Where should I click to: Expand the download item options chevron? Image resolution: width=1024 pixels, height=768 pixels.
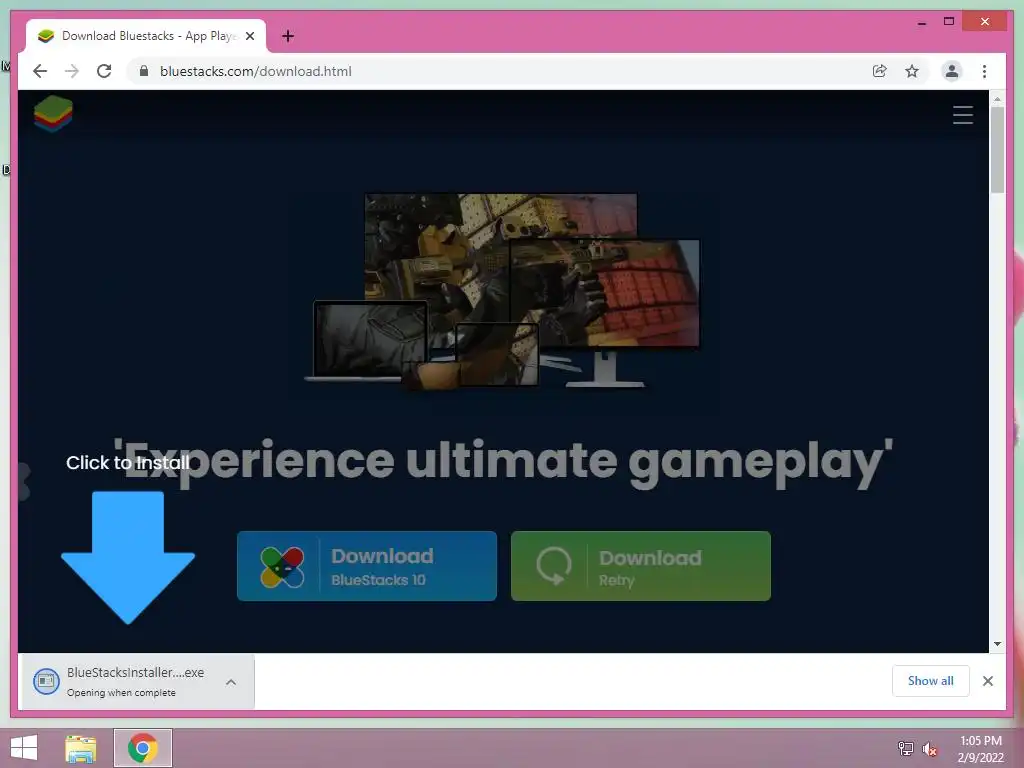[231, 682]
